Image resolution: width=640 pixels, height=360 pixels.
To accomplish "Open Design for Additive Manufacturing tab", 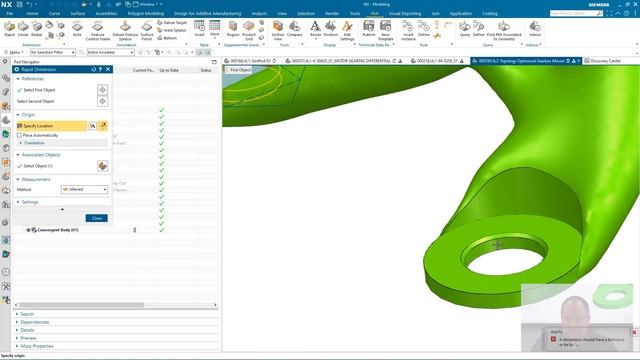I will (x=207, y=13).
